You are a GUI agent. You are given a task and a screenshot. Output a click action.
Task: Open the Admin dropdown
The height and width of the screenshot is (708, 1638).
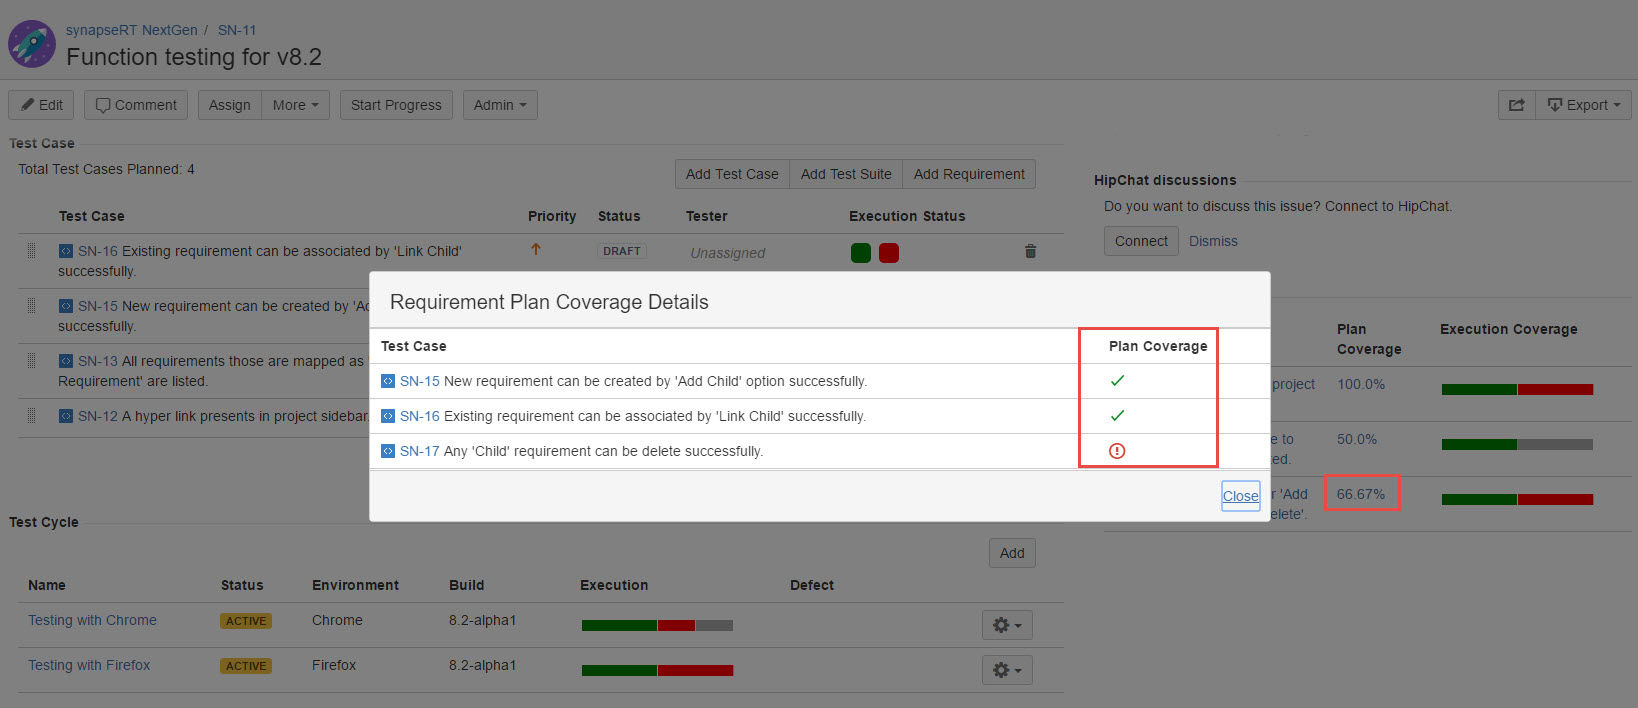click(500, 105)
